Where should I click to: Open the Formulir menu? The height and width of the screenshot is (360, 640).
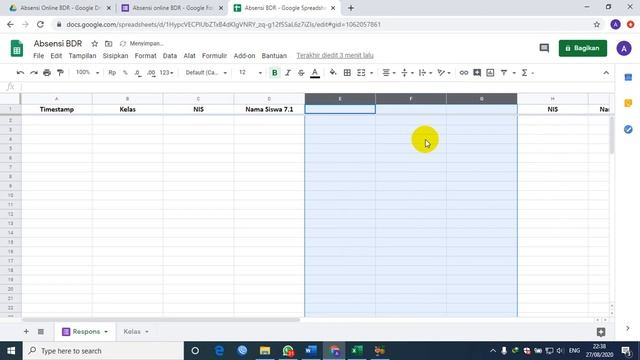[214, 56]
